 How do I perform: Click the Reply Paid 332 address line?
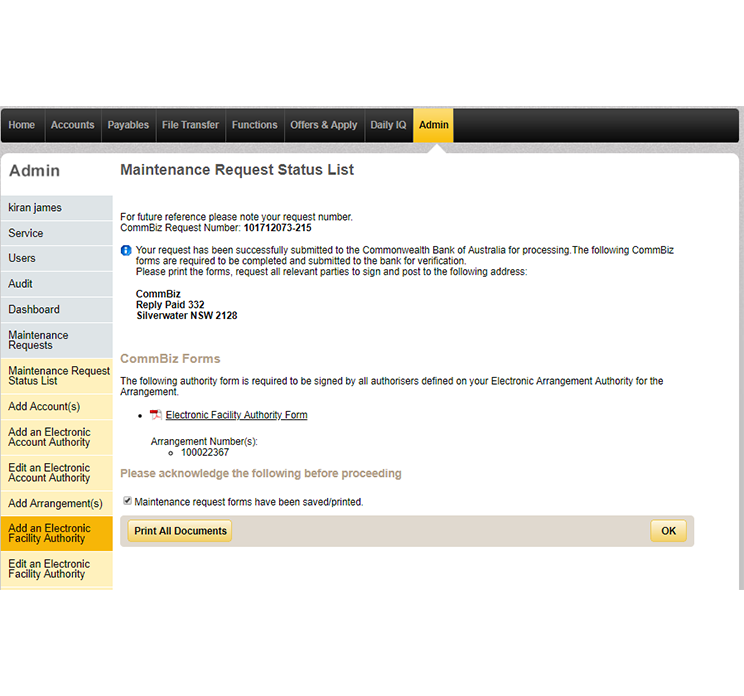(170, 305)
